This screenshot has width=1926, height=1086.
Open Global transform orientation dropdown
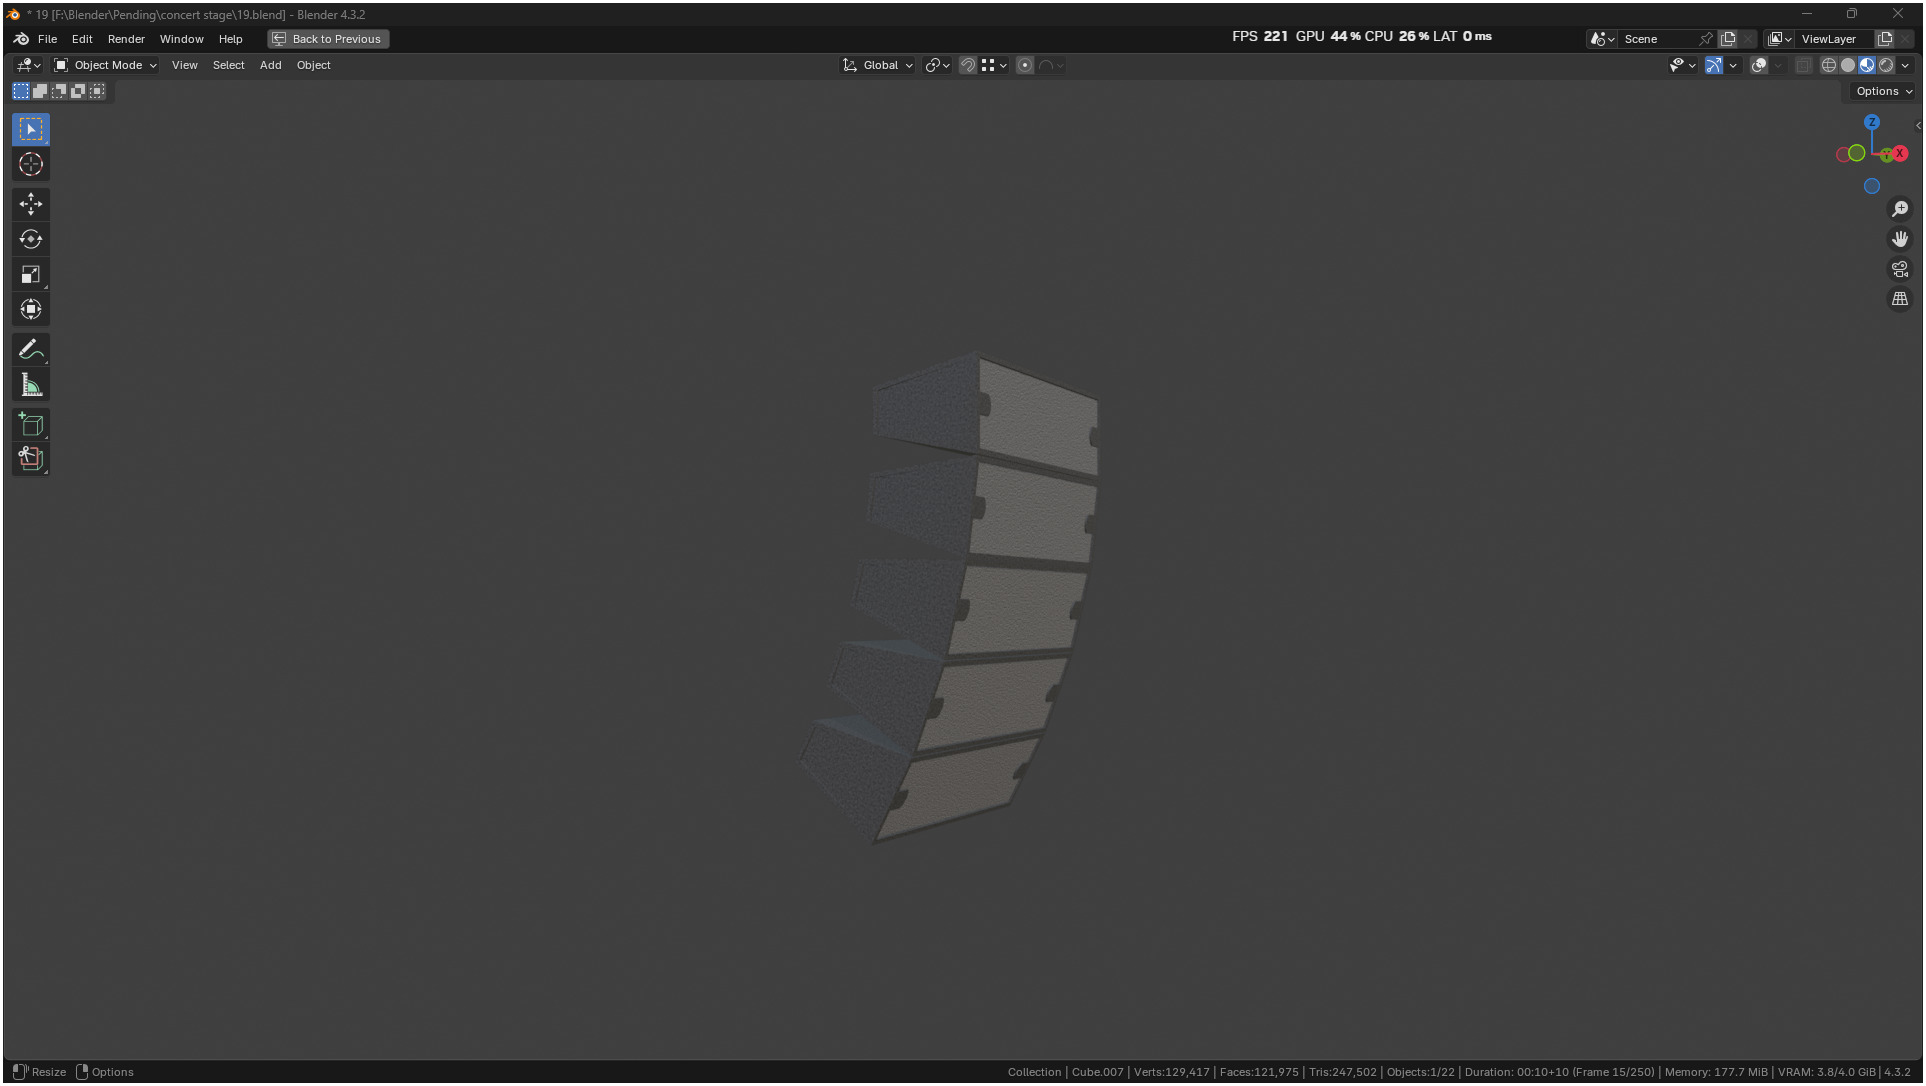pyautogui.click(x=879, y=65)
